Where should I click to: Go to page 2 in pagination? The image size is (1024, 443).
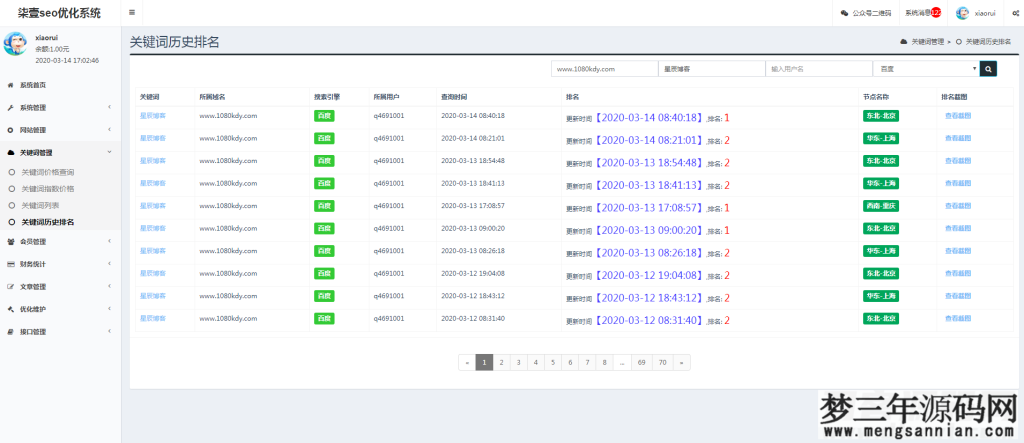pos(501,362)
